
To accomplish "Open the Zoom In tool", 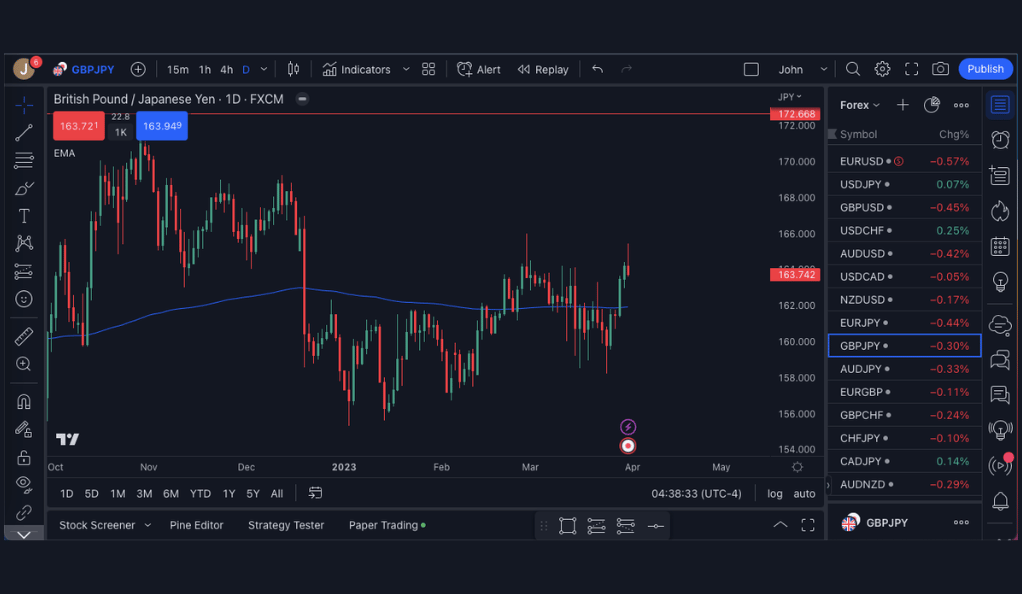I will [x=24, y=364].
